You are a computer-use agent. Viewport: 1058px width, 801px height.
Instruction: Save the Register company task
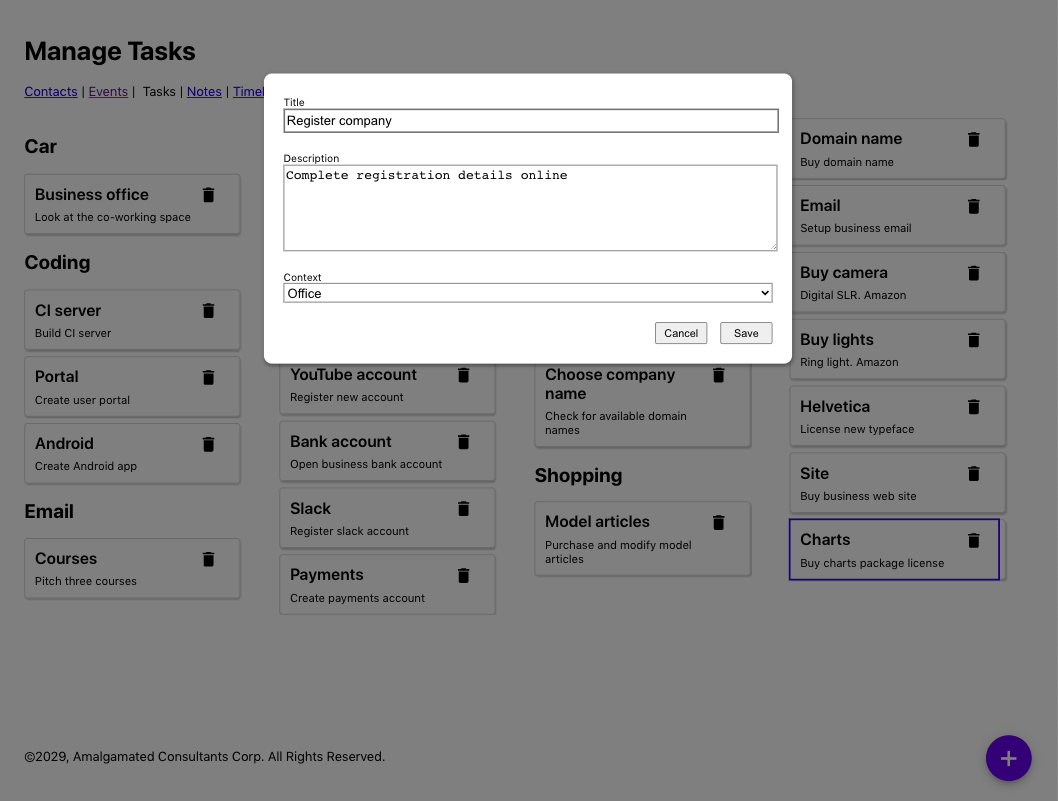tap(746, 333)
